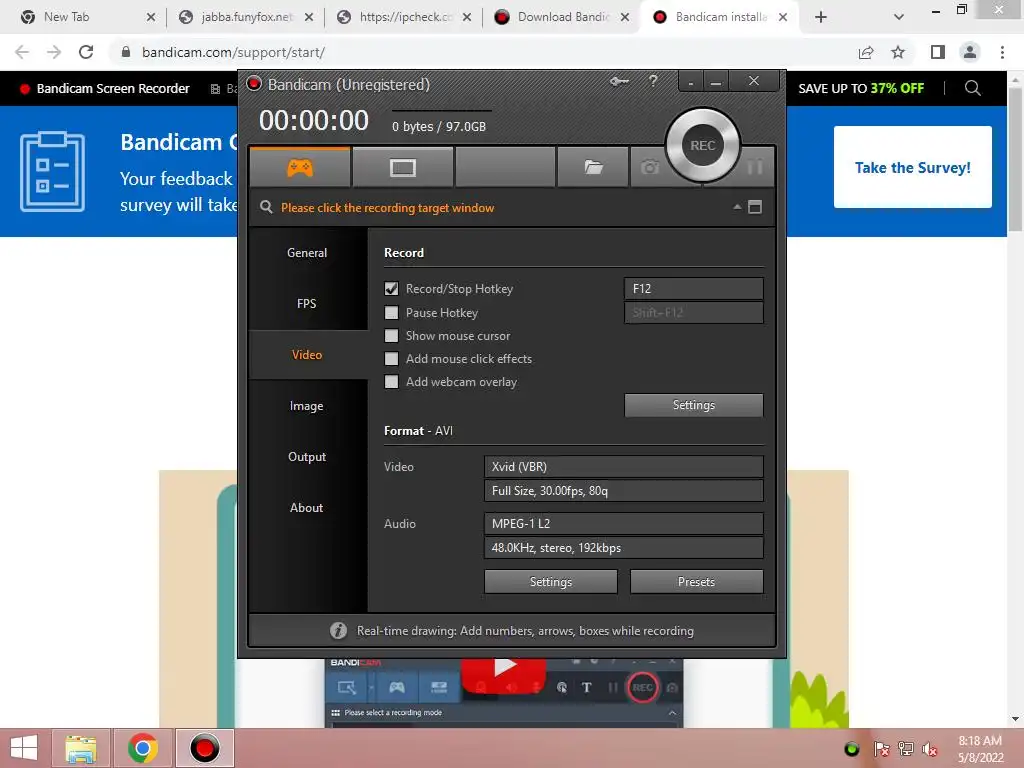Image resolution: width=1024 pixels, height=768 pixels.
Task: Click the Bandicam red logo icon in title bar
Action: (x=254, y=84)
